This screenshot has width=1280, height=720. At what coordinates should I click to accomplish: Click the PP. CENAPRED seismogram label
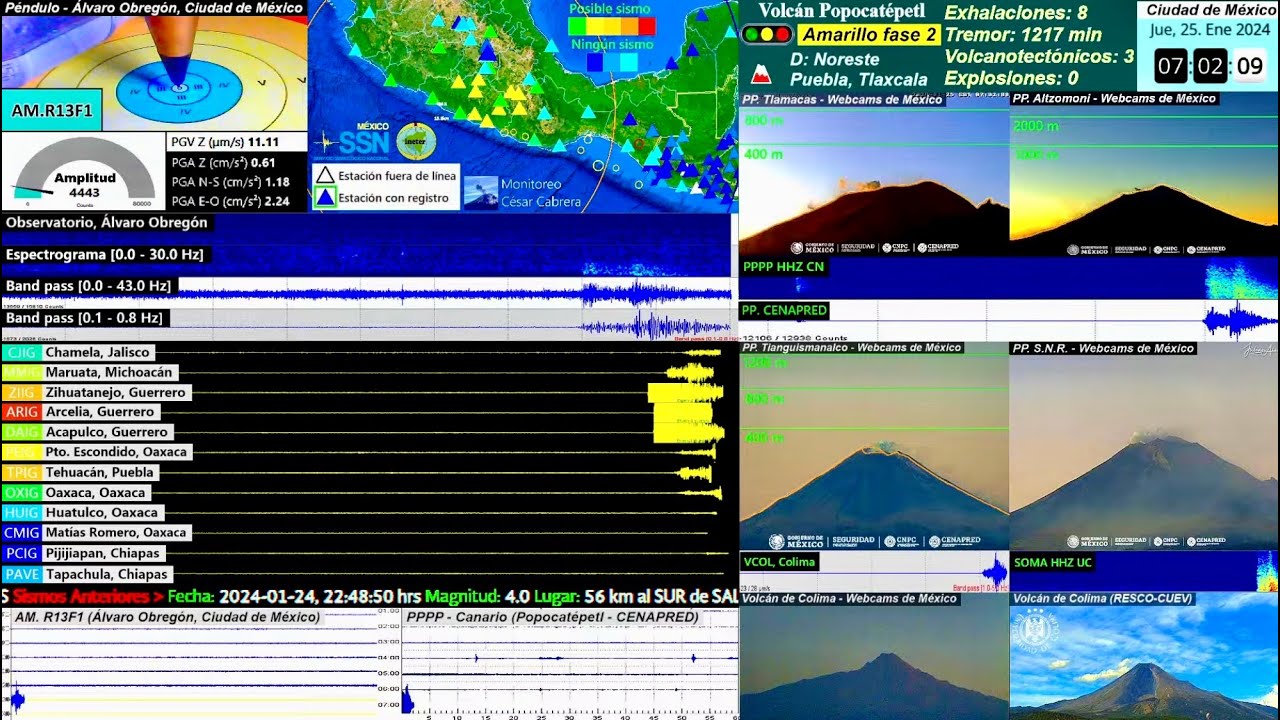point(785,310)
